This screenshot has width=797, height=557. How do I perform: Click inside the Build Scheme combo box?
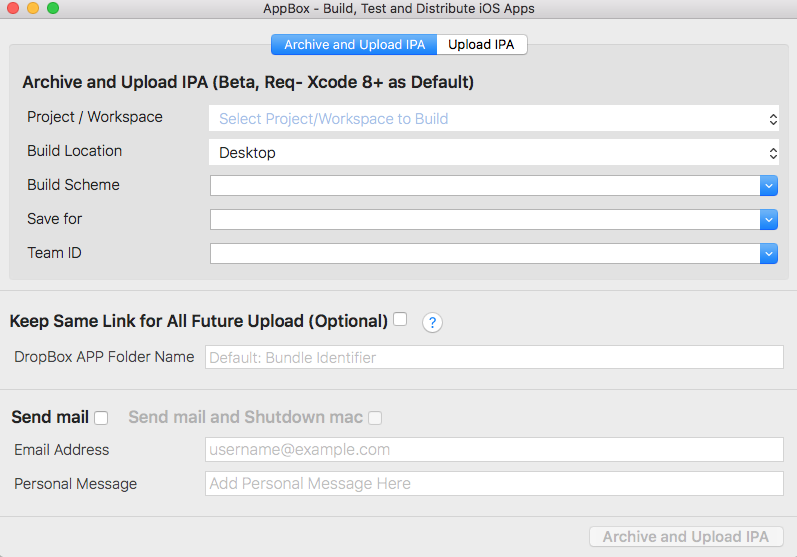coord(485,186)
